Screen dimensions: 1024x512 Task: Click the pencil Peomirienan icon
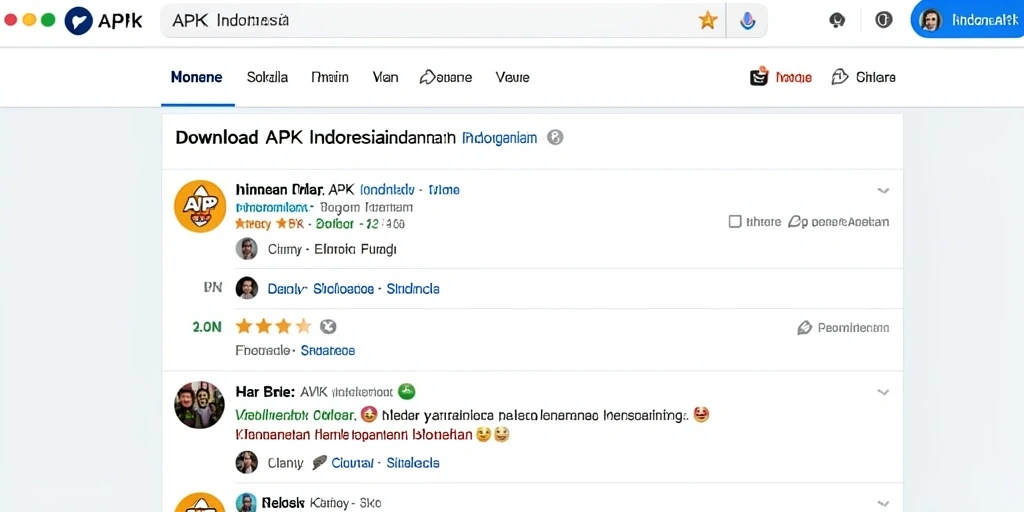[x=805, y=328]
